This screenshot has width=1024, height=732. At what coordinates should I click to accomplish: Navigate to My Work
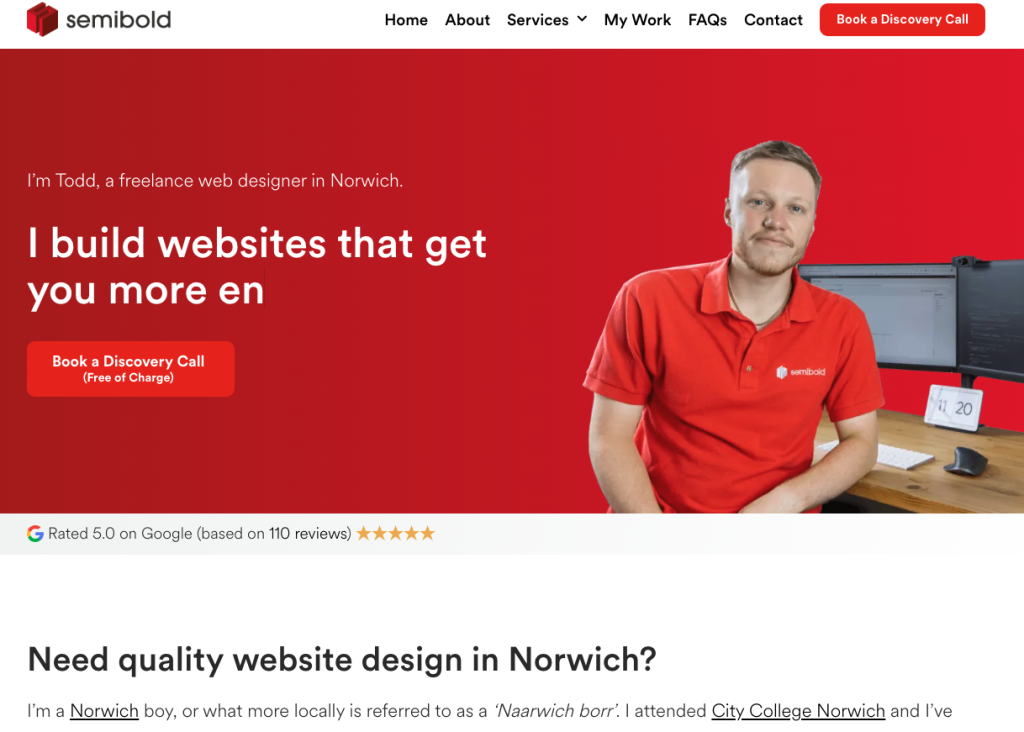[x=637, y=20]
